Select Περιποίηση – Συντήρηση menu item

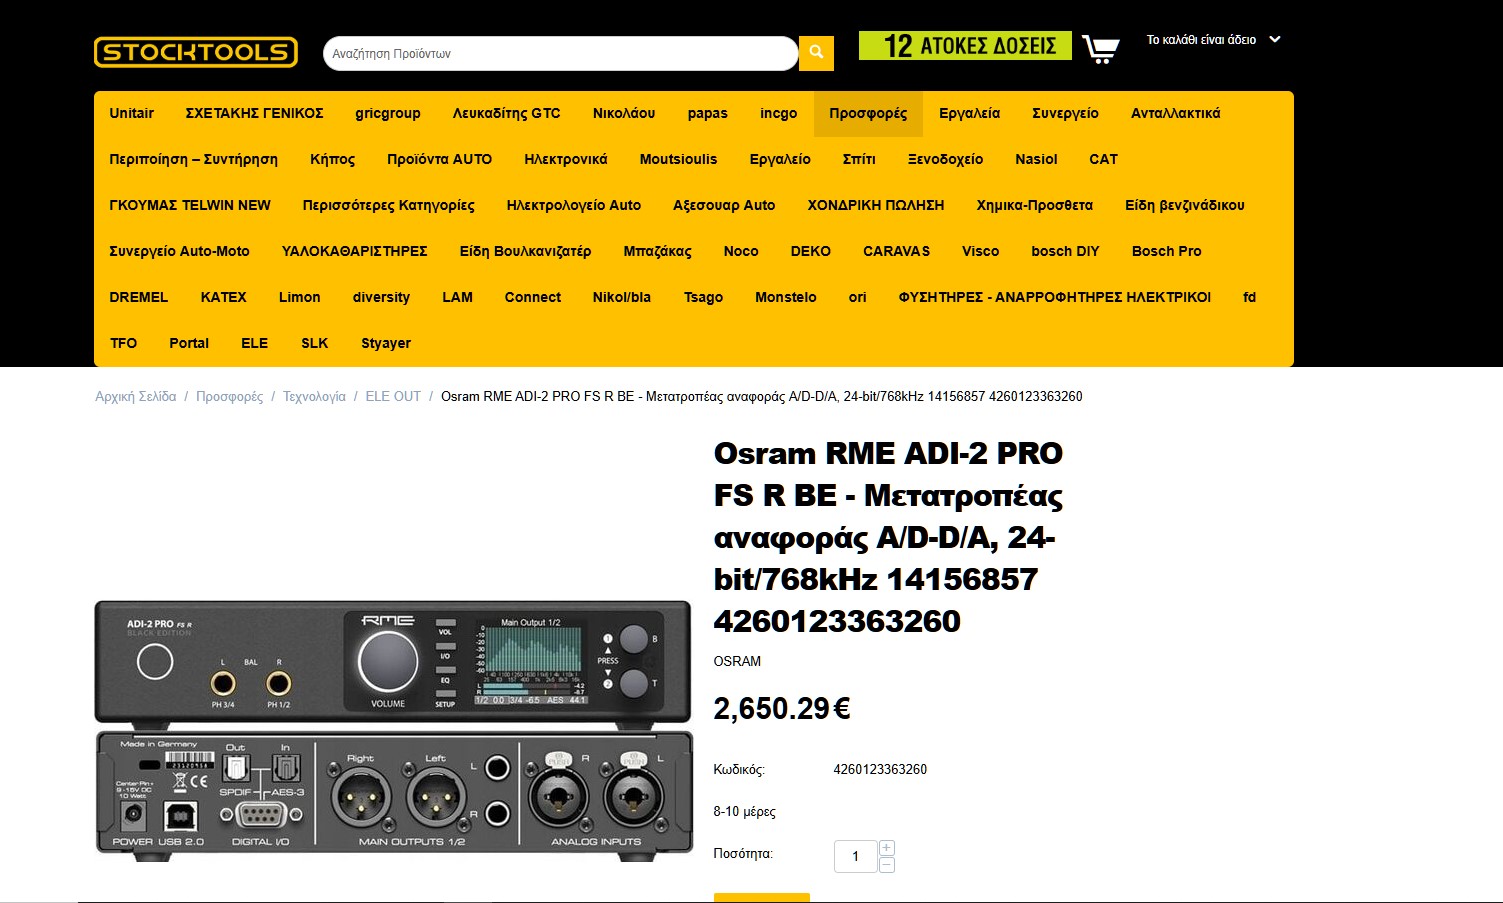coord(193,159)
